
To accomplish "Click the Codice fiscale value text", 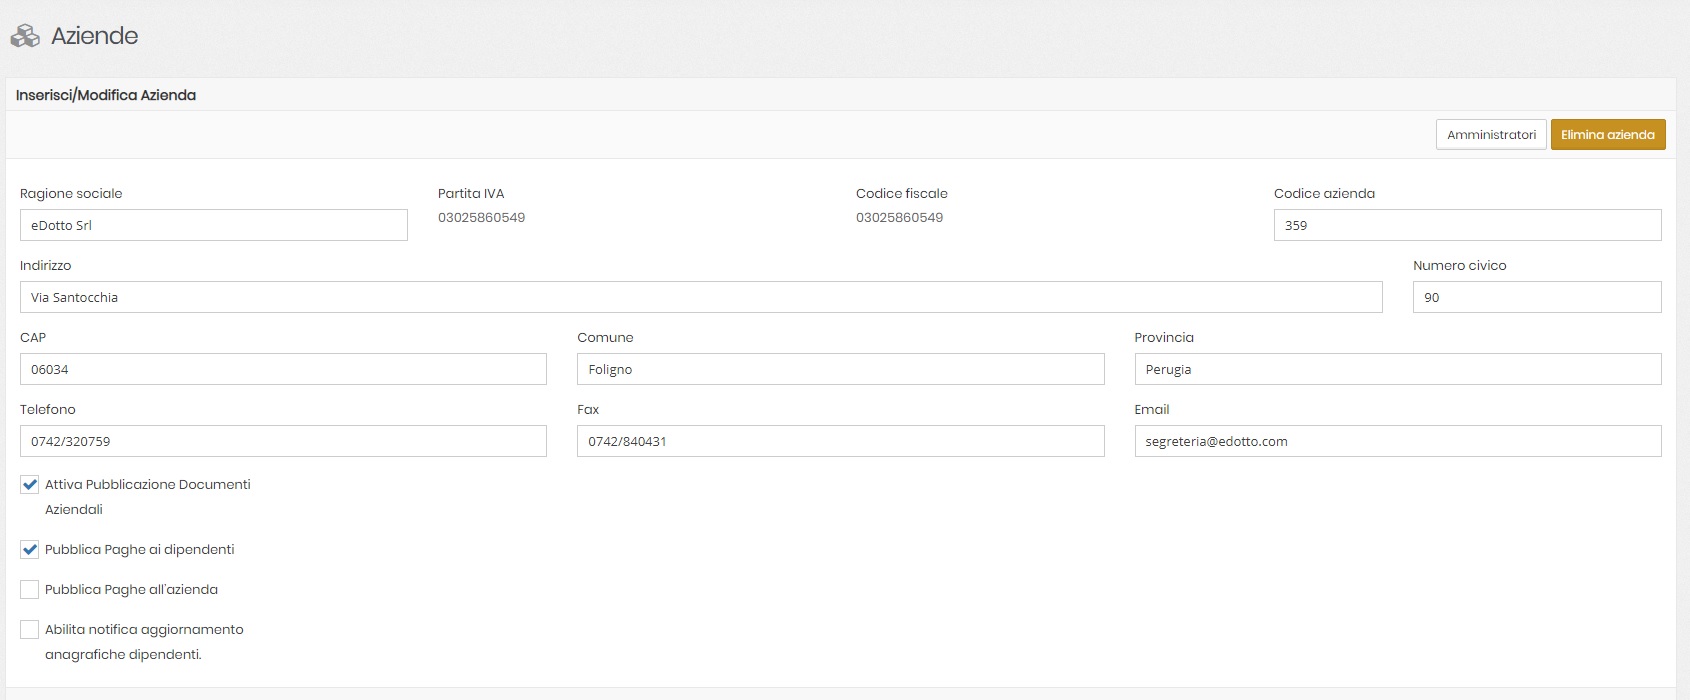I will pos(899,218).
